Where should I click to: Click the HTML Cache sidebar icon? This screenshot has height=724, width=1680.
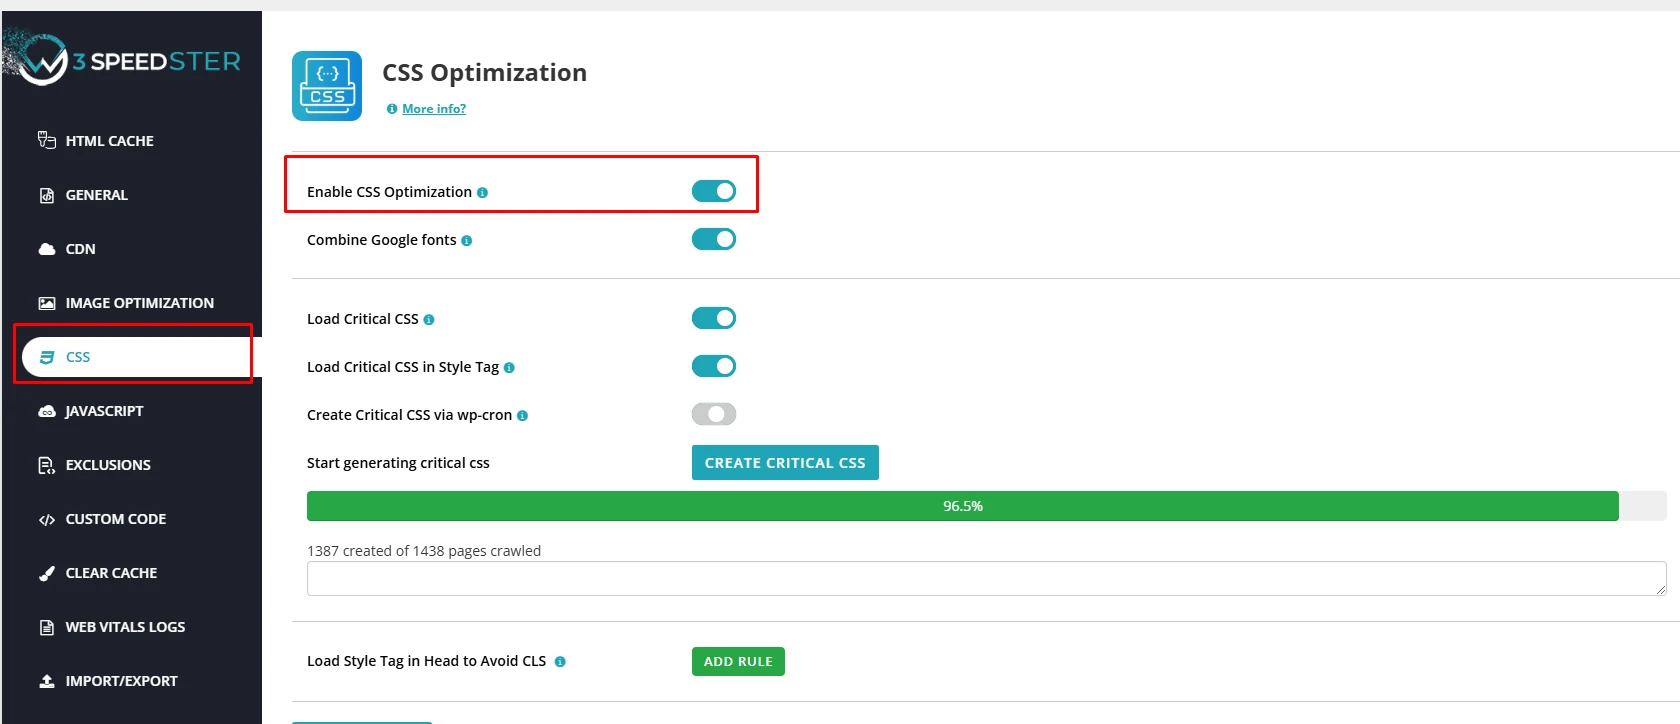[x=47, y=140]
